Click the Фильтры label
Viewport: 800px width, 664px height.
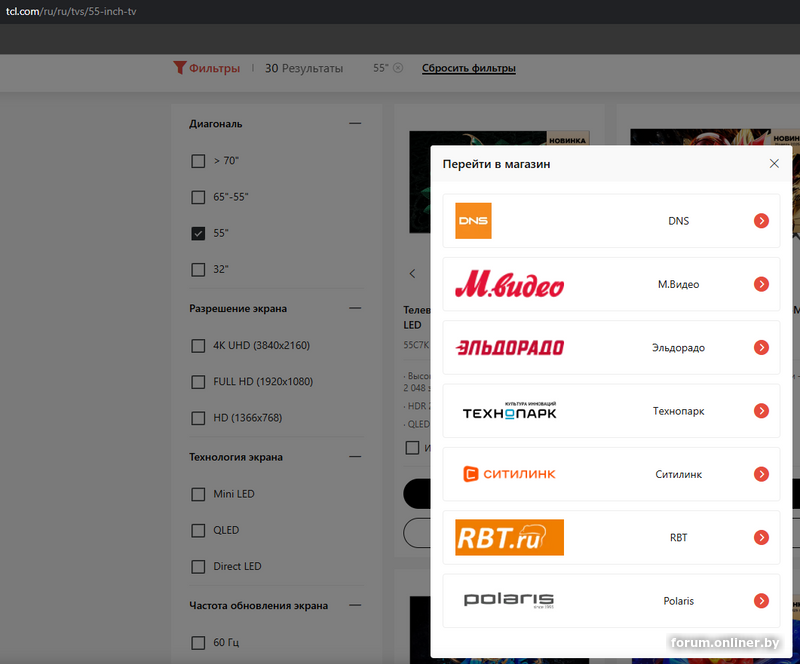coord(215,68)
